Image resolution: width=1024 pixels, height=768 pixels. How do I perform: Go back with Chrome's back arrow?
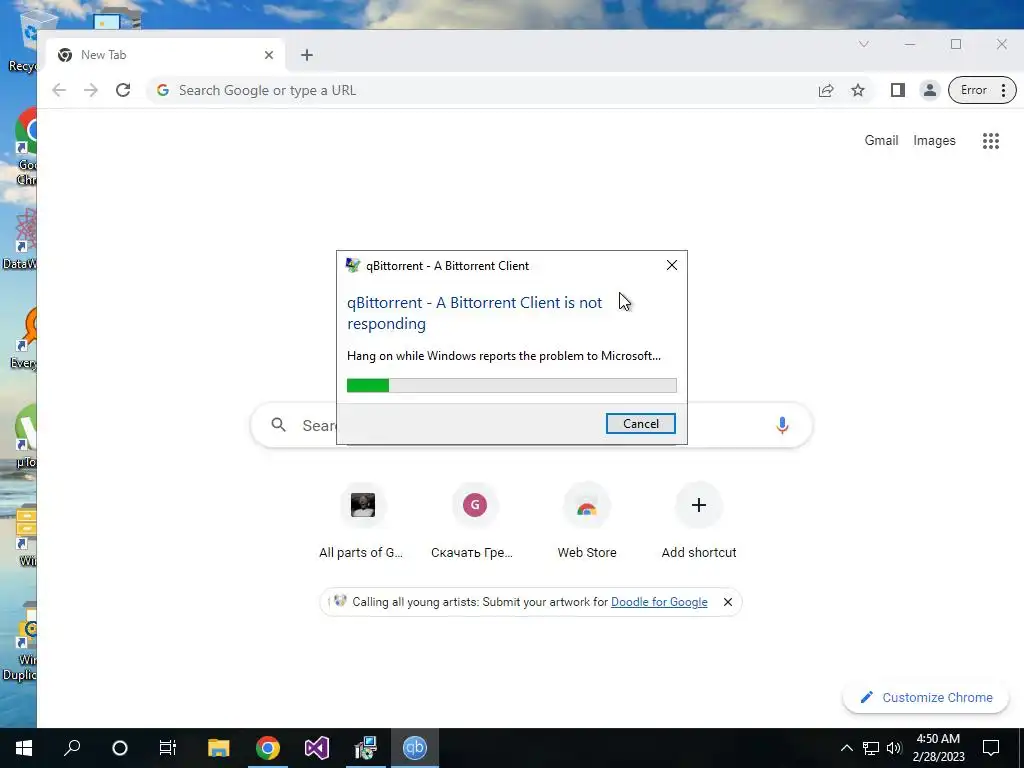pyautogui.click(x=59, y=90)
